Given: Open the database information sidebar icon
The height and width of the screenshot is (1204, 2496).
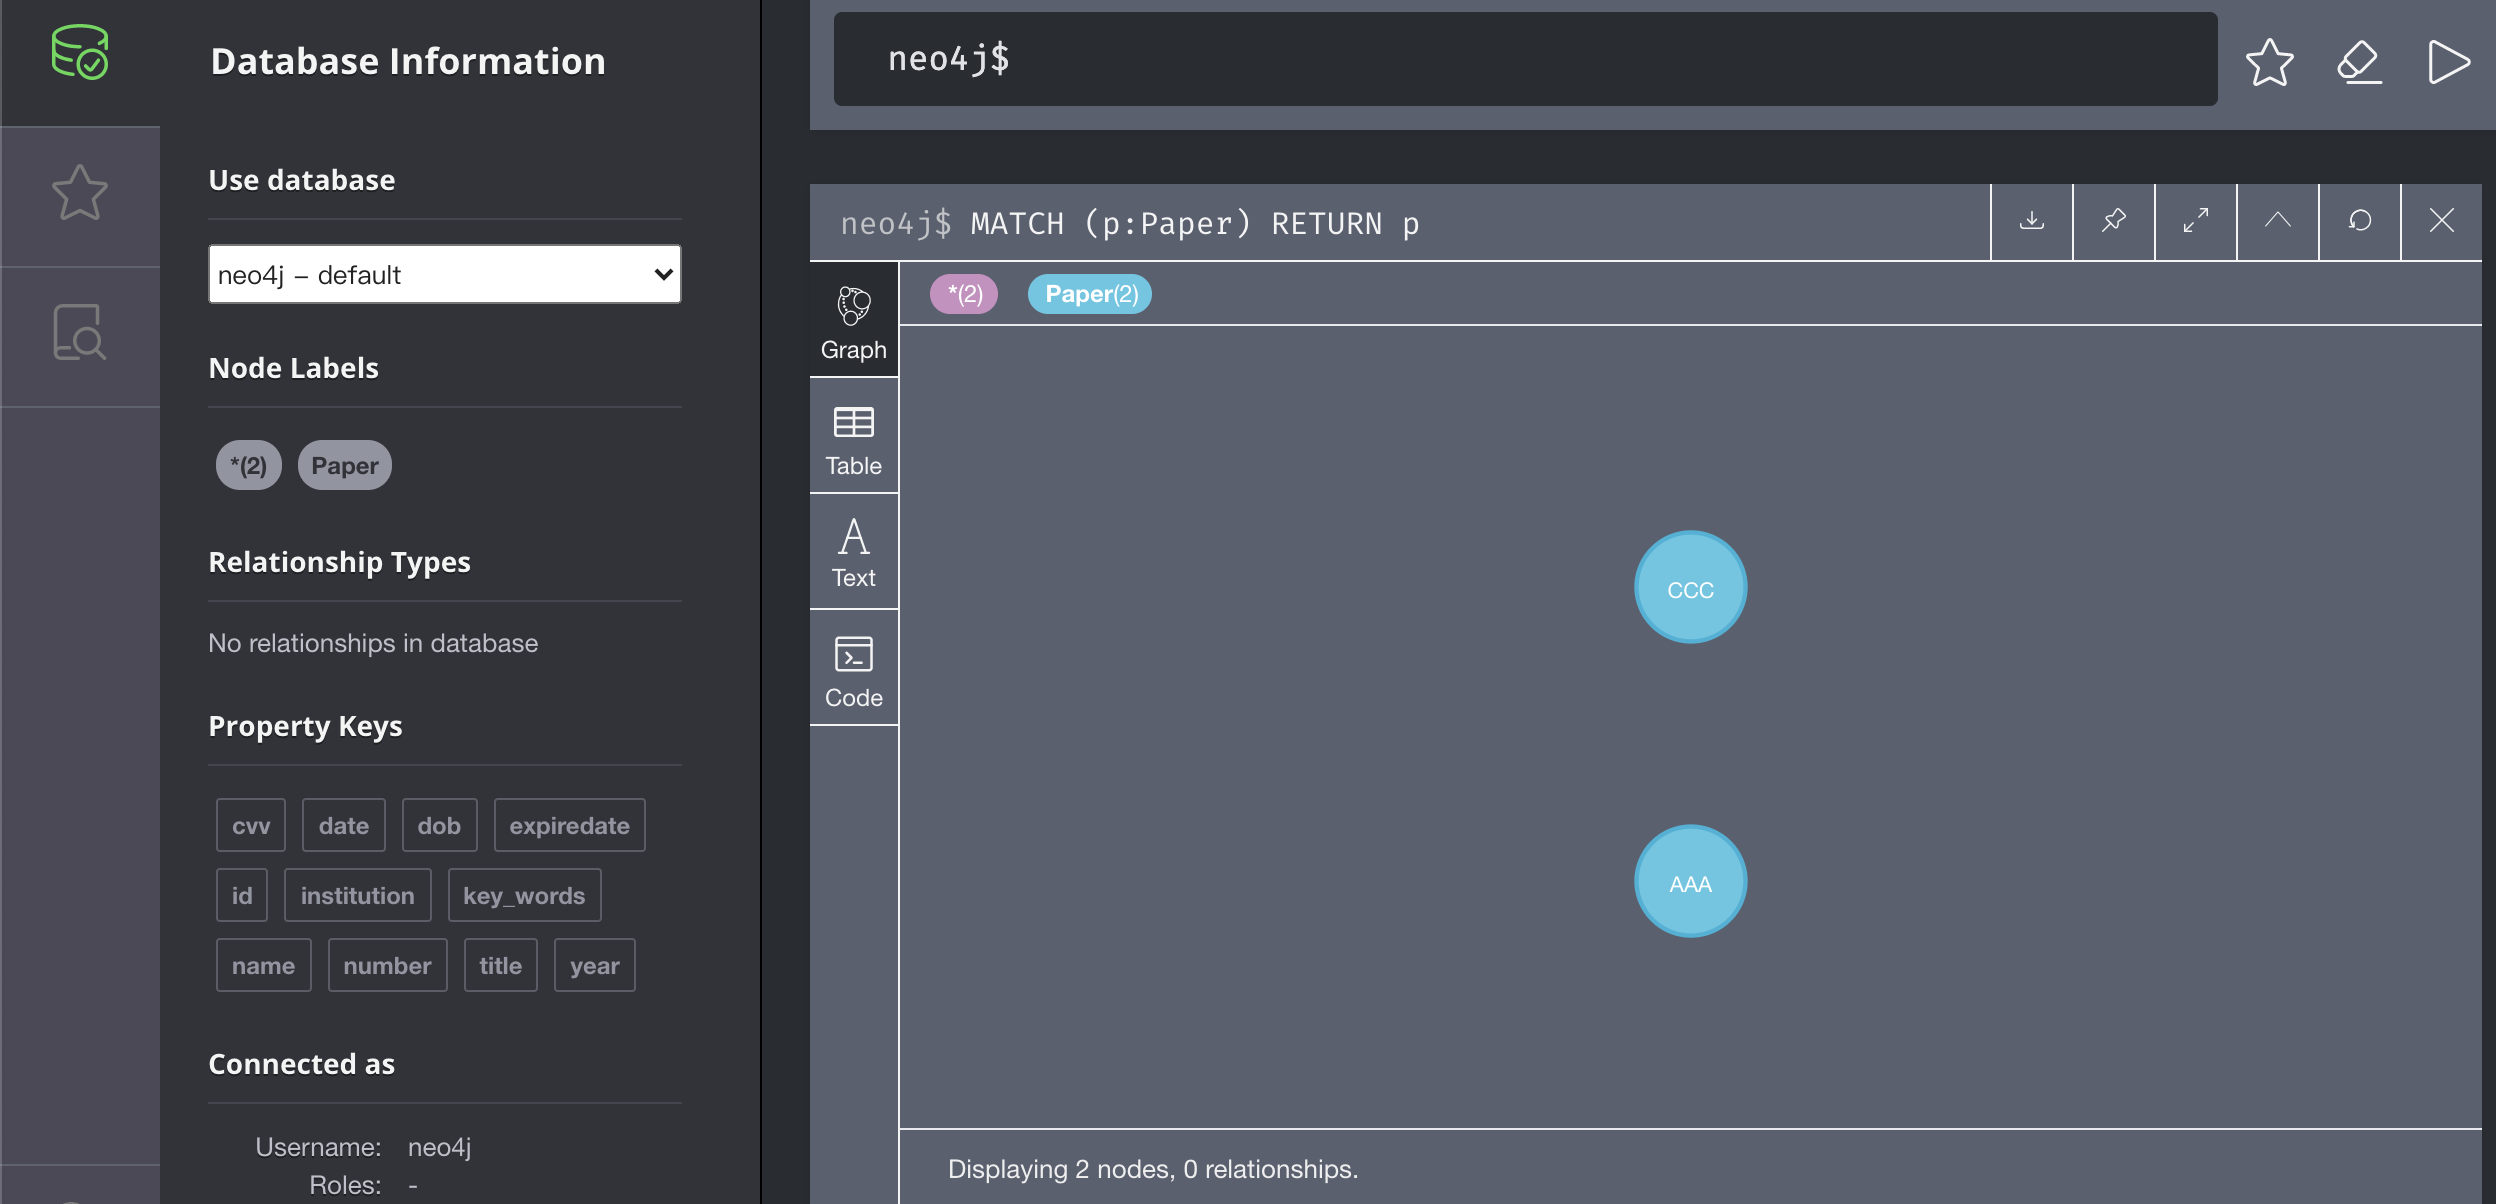Looking at the screenshot, I should [x=80, y=53].
